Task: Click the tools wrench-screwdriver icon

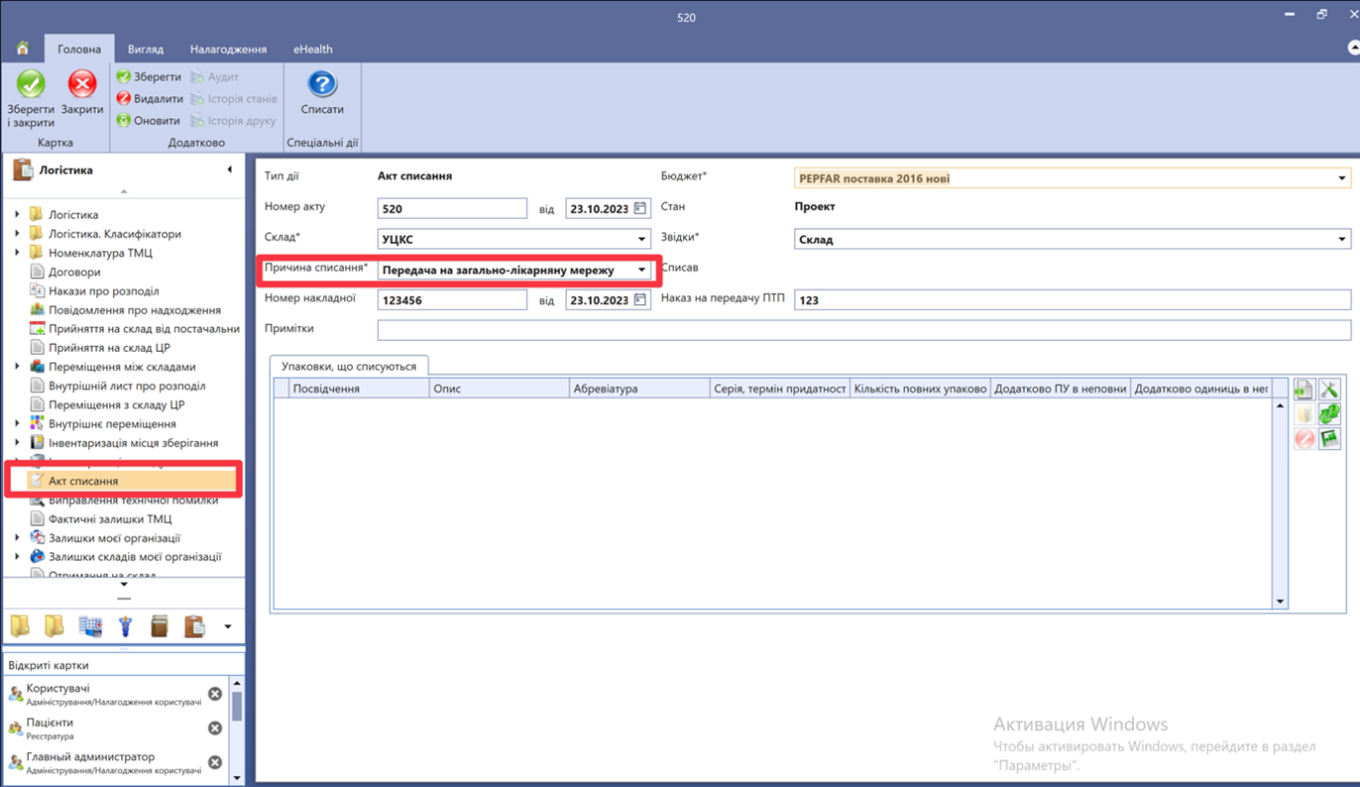Action: pos(1329,390)
